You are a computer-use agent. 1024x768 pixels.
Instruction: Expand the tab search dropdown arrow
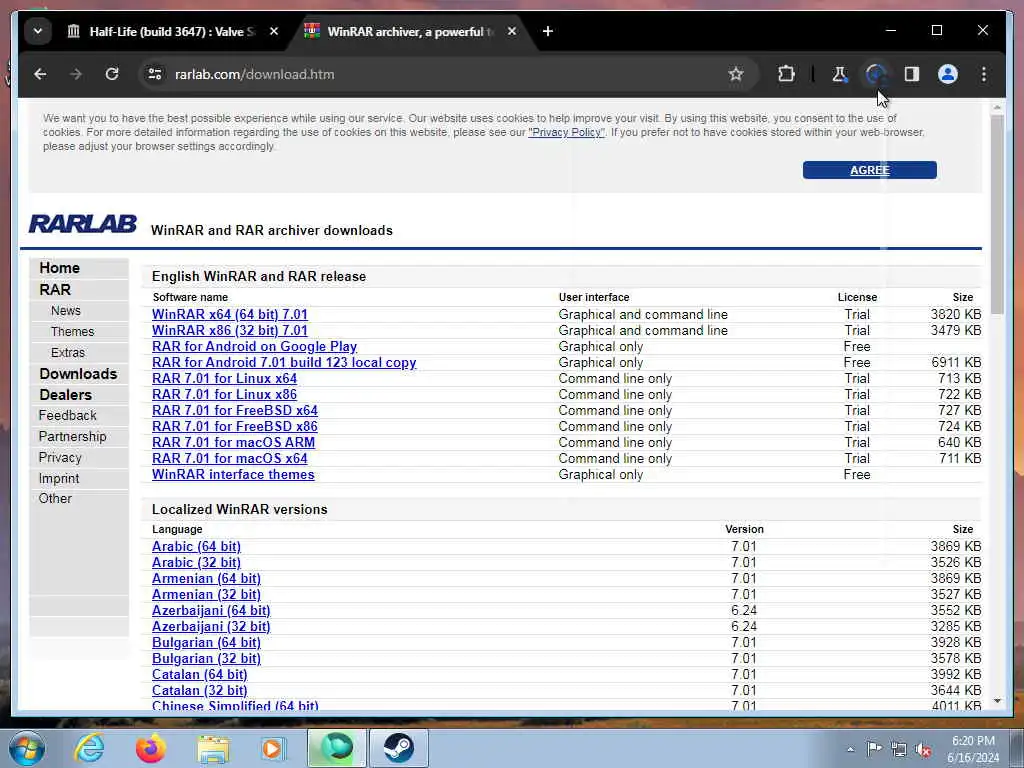tap(38, 31)
